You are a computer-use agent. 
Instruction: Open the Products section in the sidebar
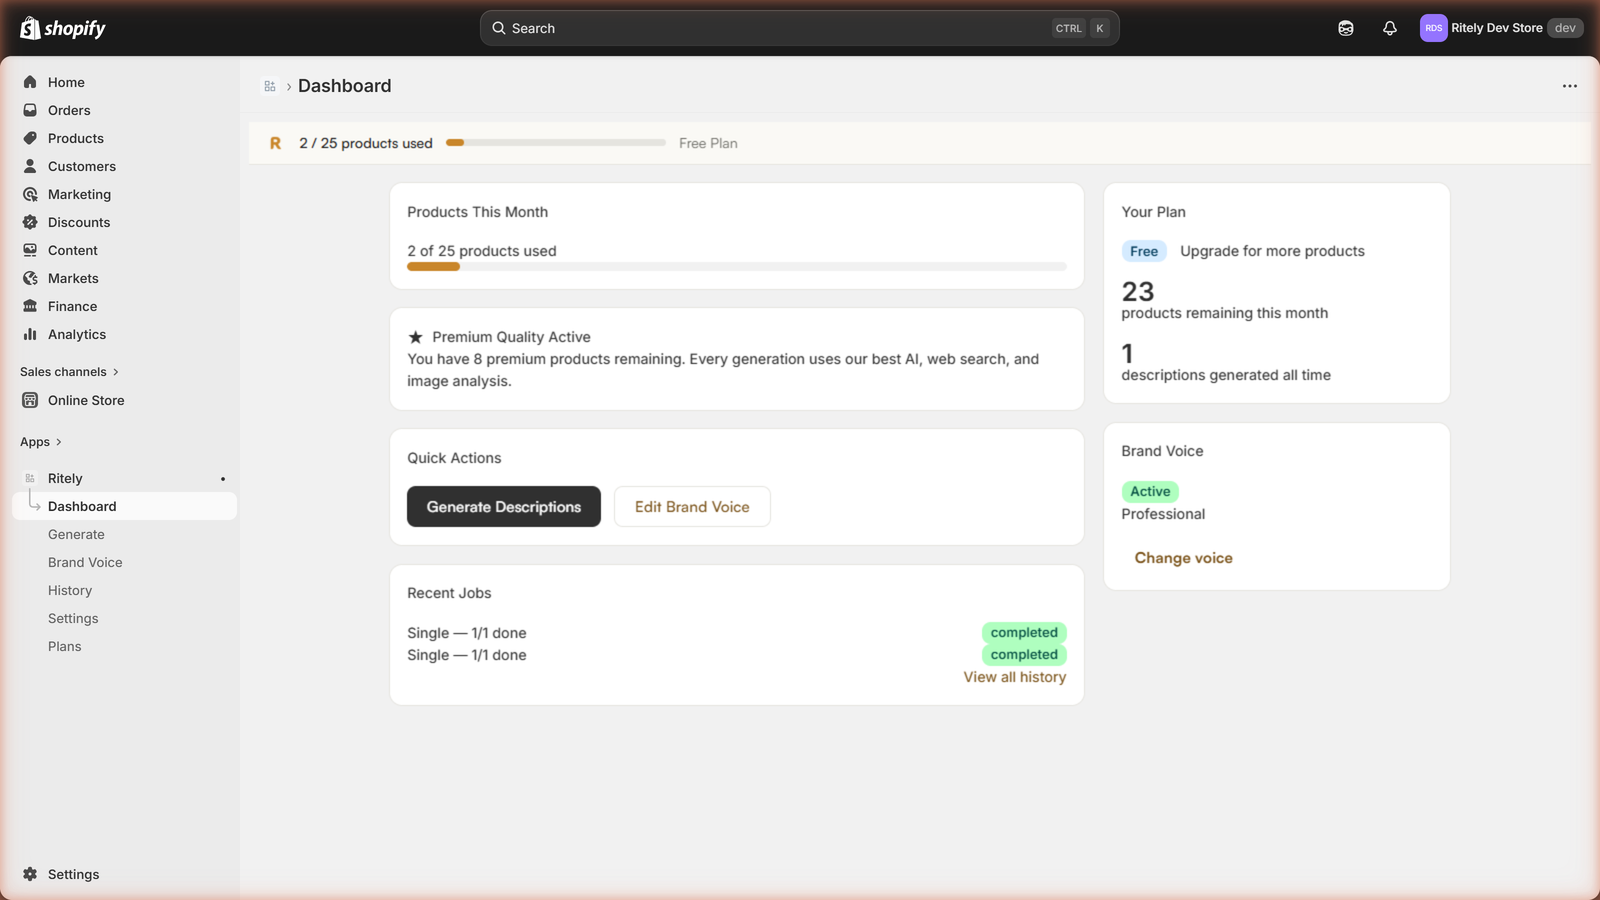click(x=75, y=138)
